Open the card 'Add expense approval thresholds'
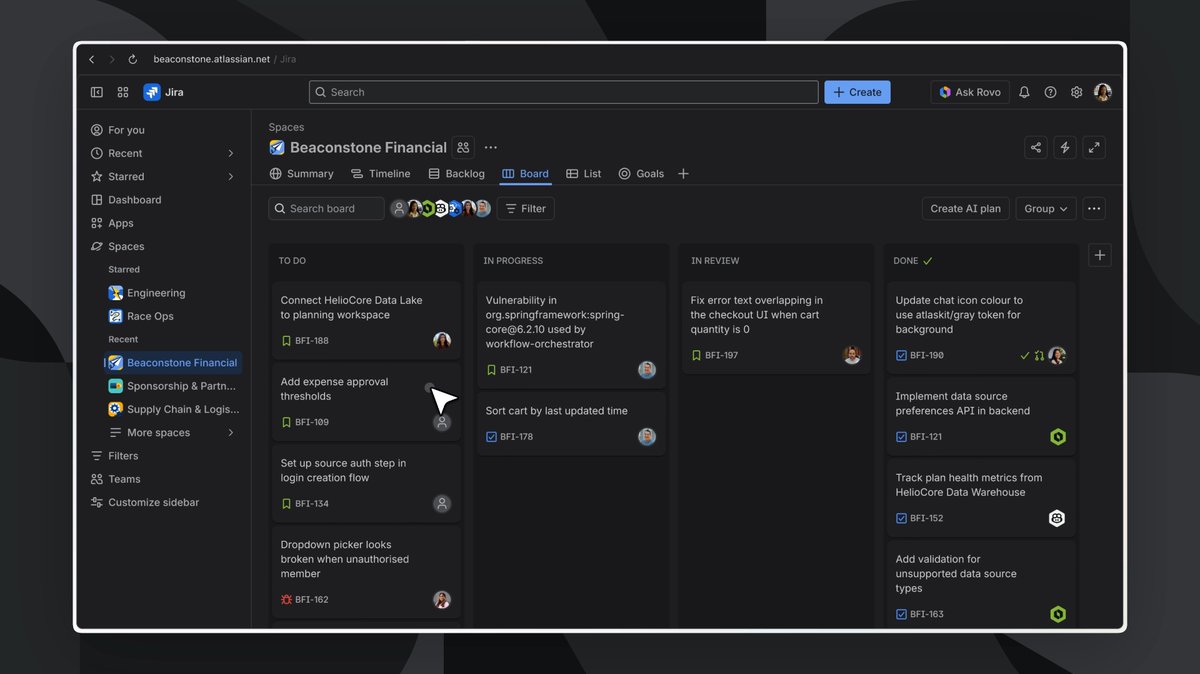 [366, 402]
